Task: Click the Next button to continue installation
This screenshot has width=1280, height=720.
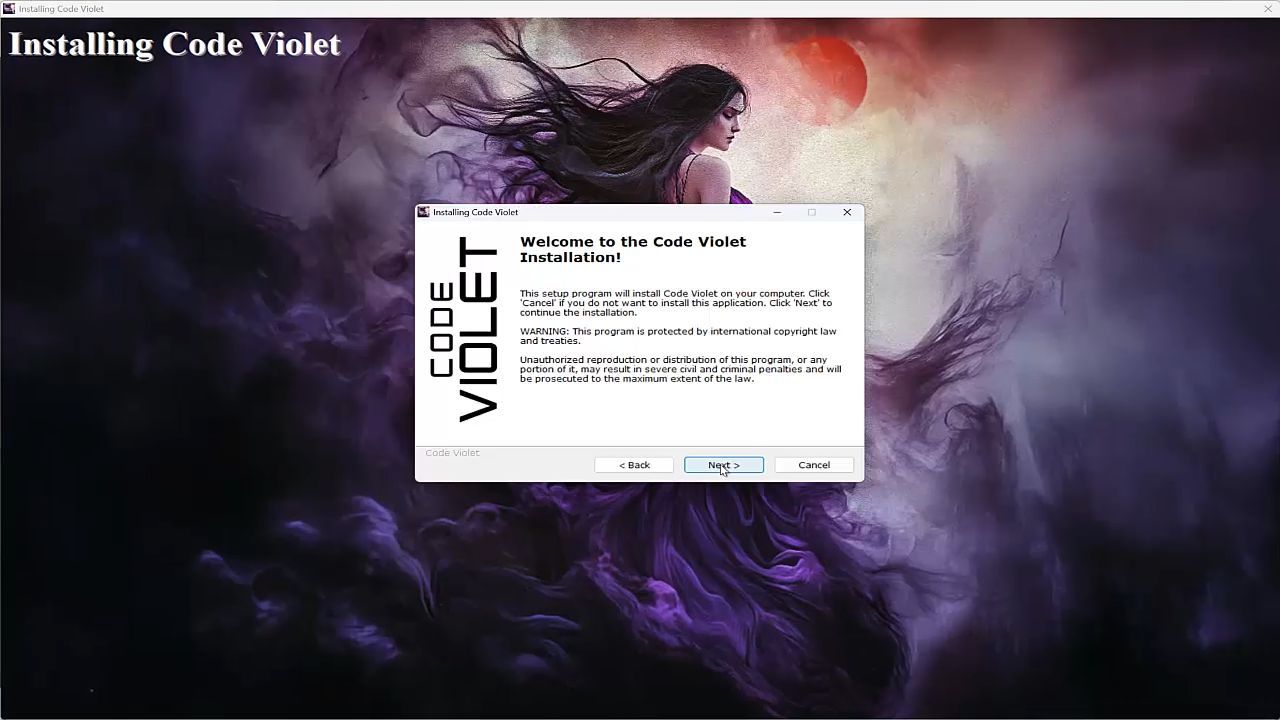Action: click(x=723, y=465)
